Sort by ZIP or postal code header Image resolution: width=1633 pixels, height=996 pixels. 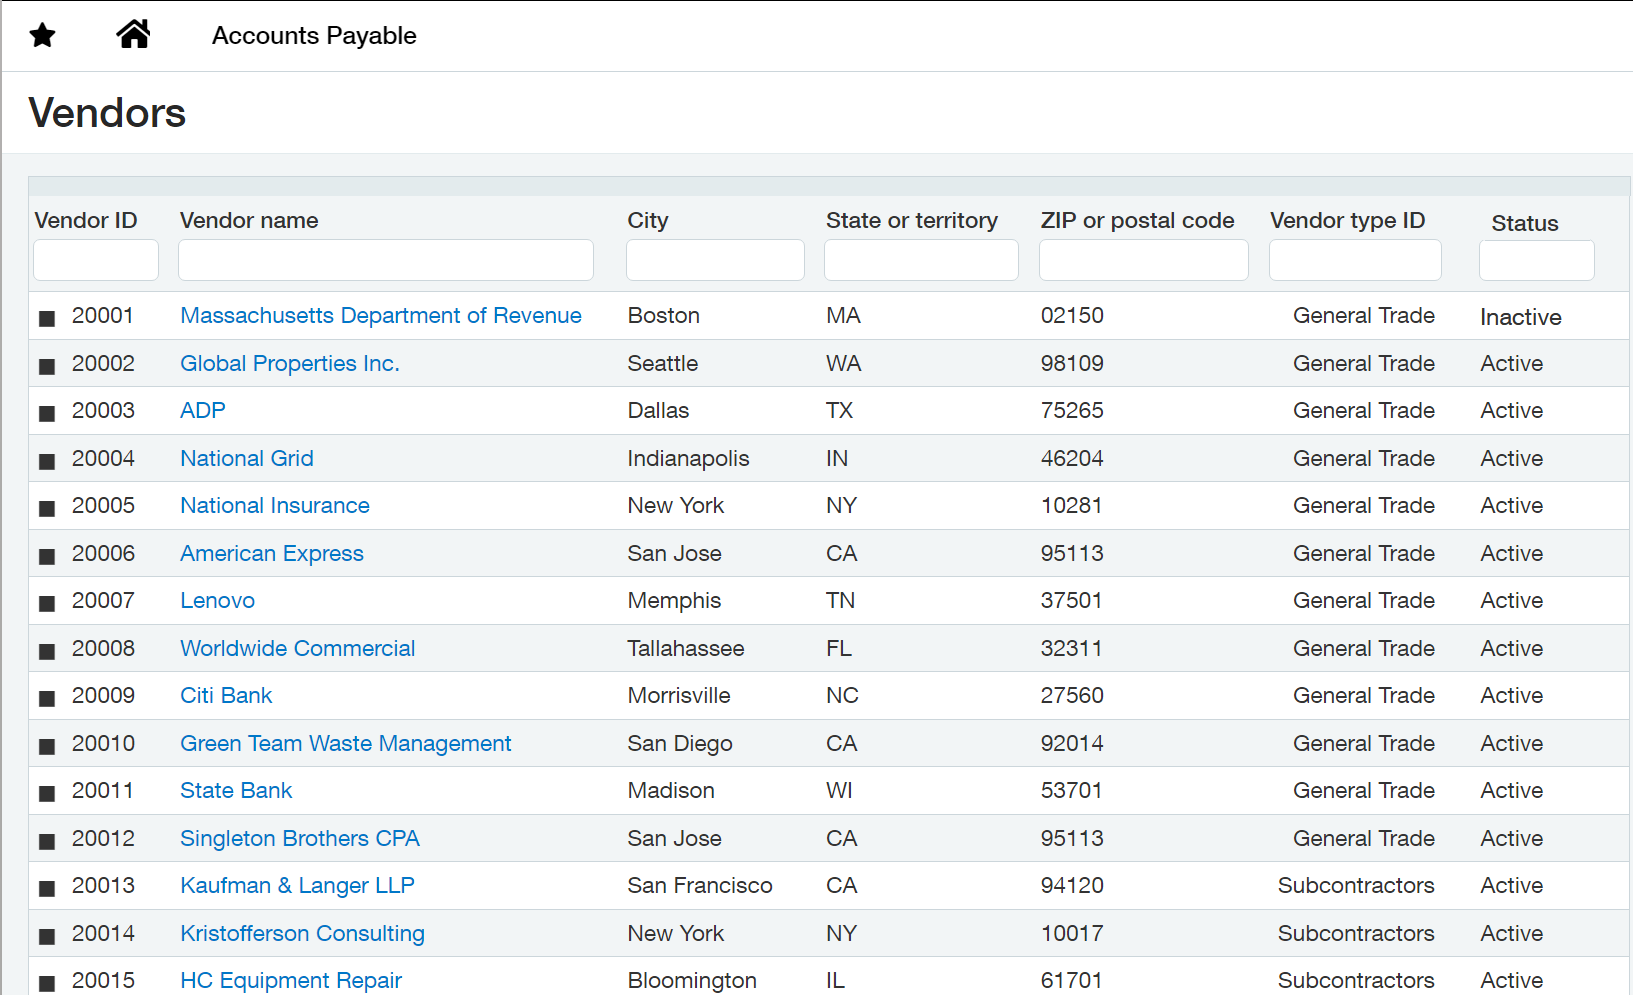[x=1138, y=220]
